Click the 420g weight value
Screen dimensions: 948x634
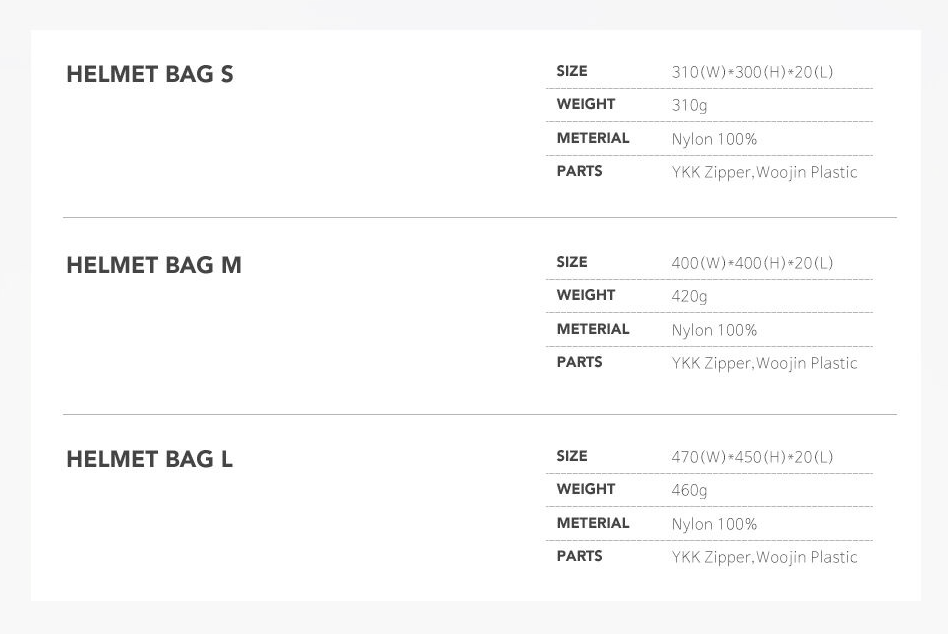coord(689,296)
